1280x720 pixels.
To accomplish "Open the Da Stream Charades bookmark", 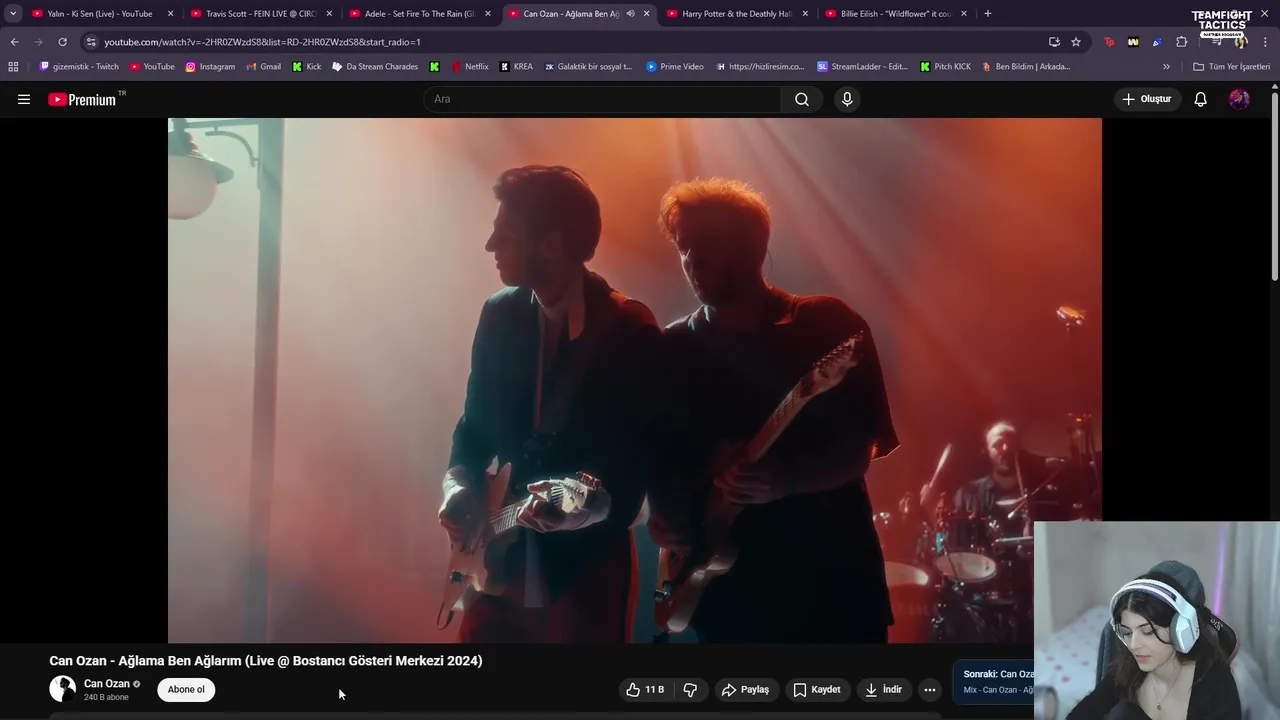I will (x=375, y=67).
